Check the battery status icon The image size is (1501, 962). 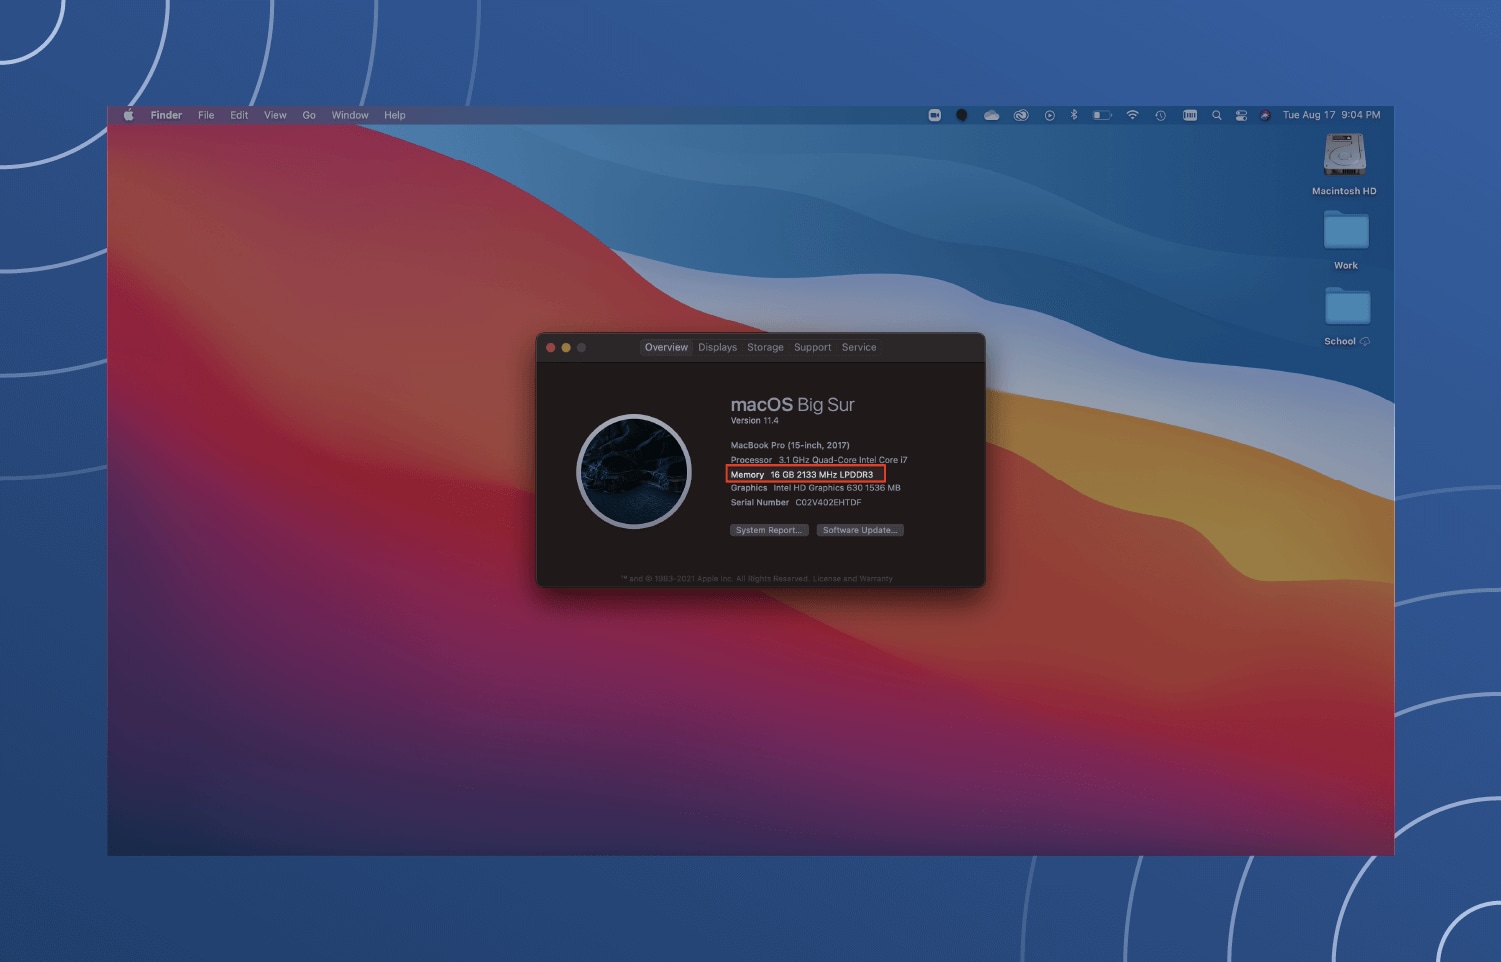(1102, 115)
